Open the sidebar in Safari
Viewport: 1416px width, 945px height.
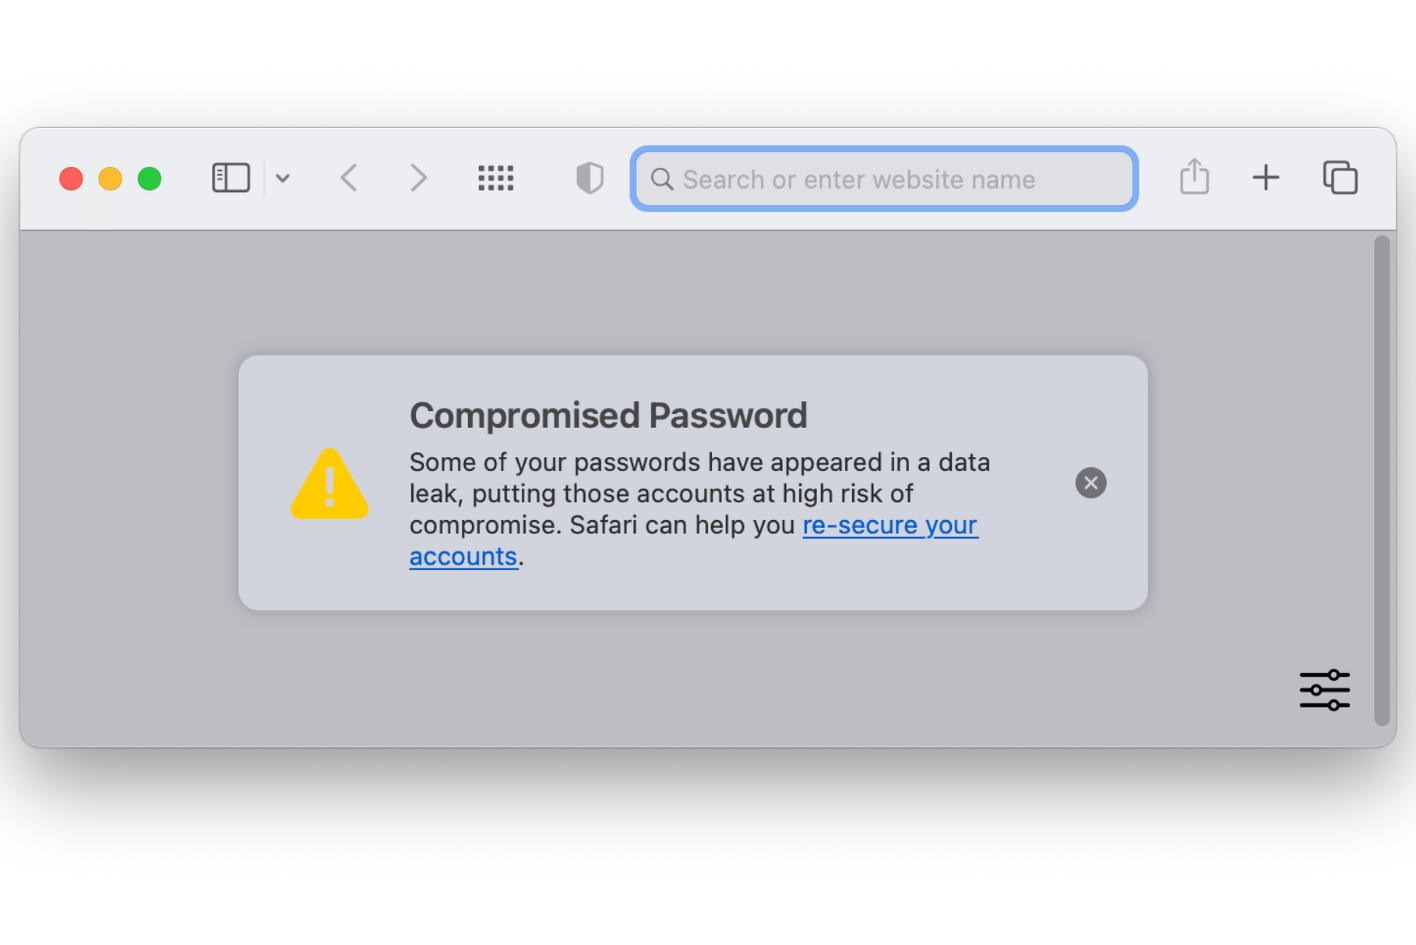(x=230, y=177)
